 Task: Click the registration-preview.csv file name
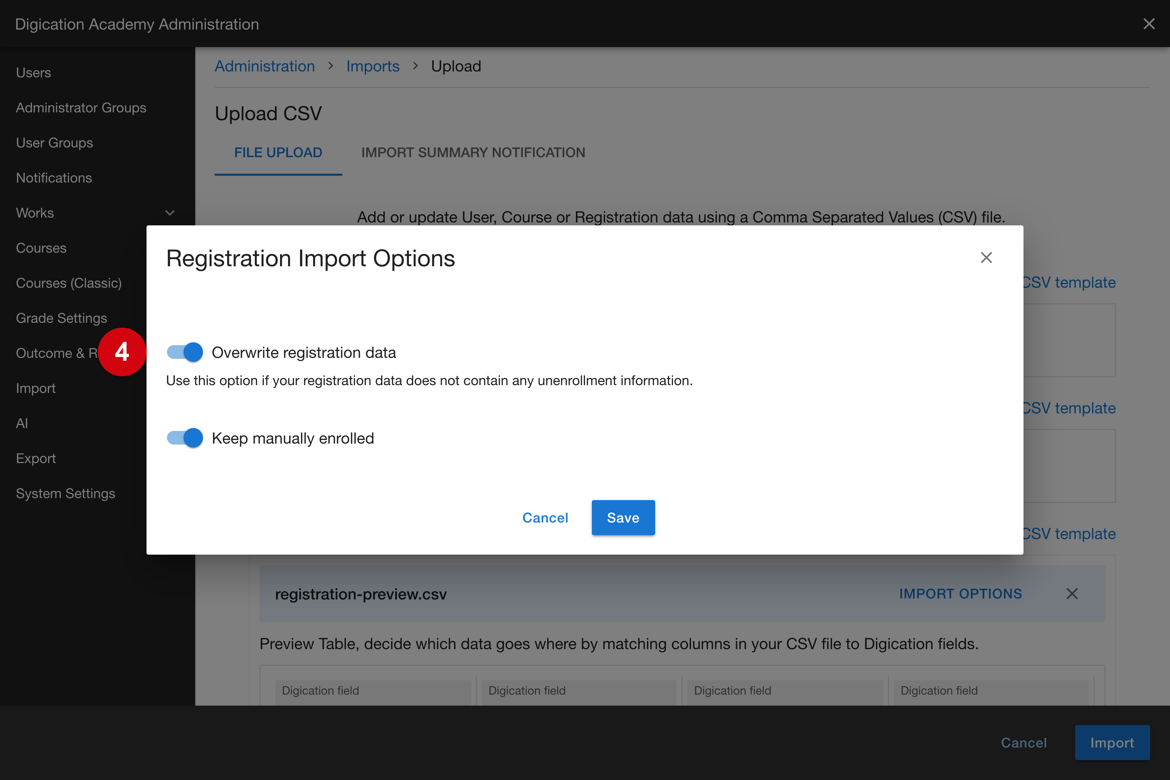point(360,594)
